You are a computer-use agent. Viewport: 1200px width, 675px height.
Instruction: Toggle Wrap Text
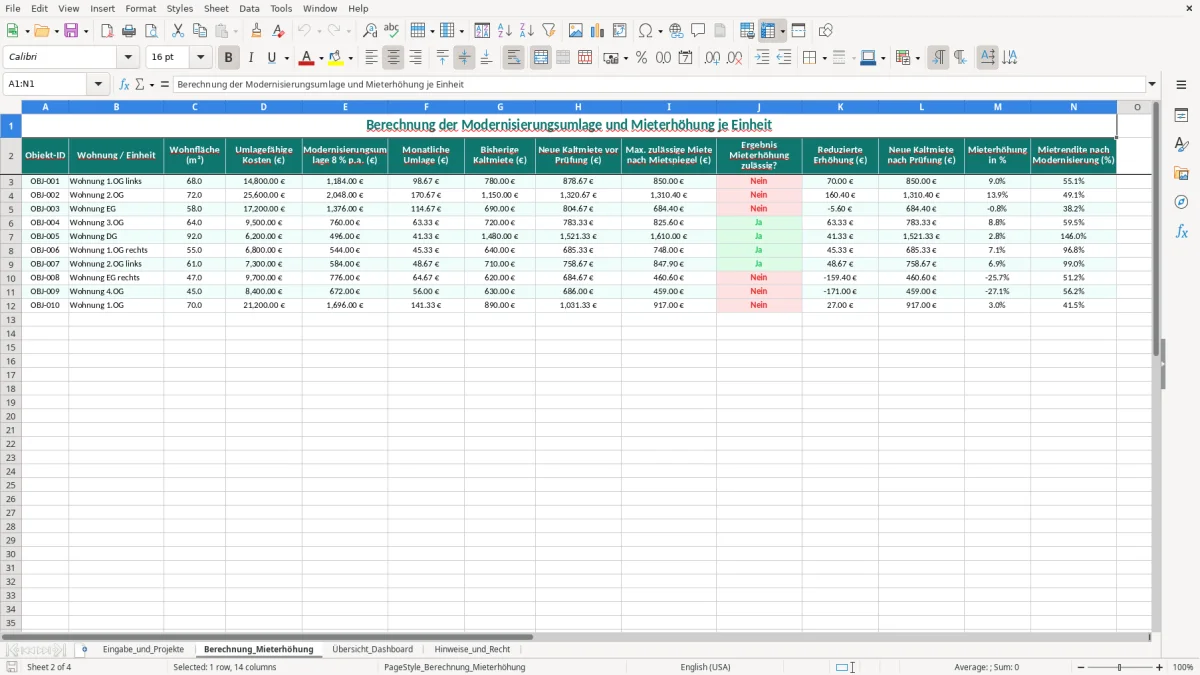click(514, 58)
